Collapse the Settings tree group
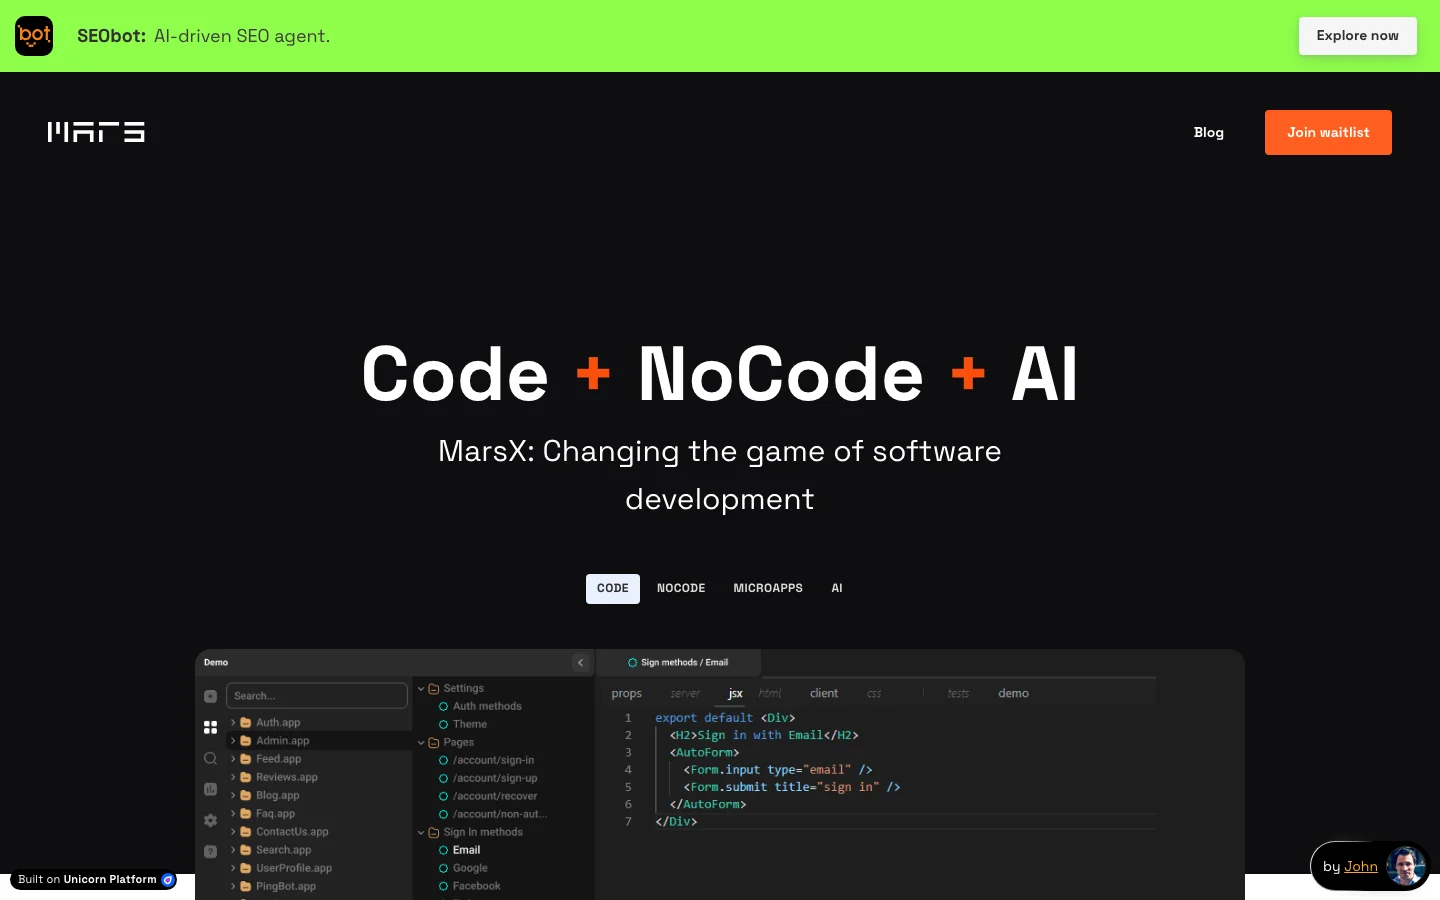This screenshot has width=1440, height=900. (x=421, y=688)
